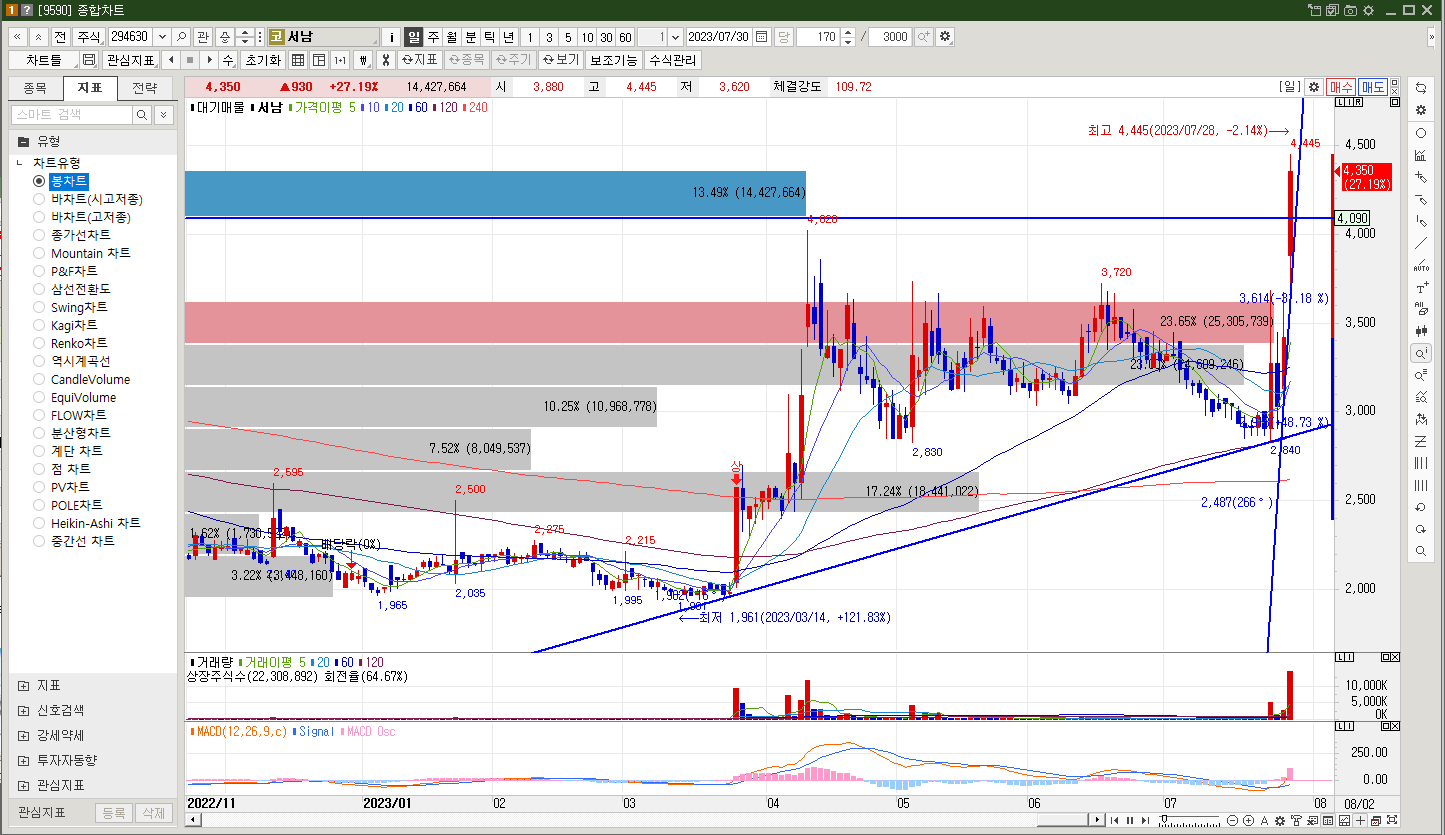Select 바차트(시고저종) chart type
The image size is (1445, 835).
coord(89,199)
